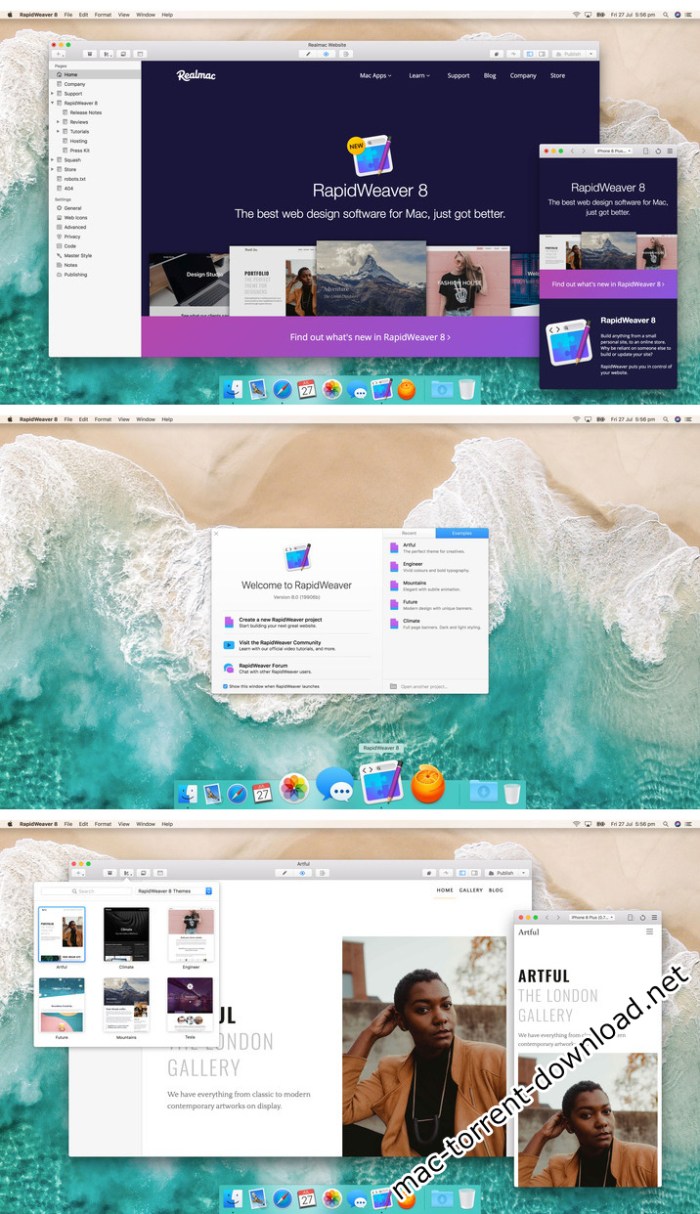Screen dimensions: 700x1214
Task: Collapse the RapidWeaver 8 page in Realmac sidebar
Action: click(53, 103)
